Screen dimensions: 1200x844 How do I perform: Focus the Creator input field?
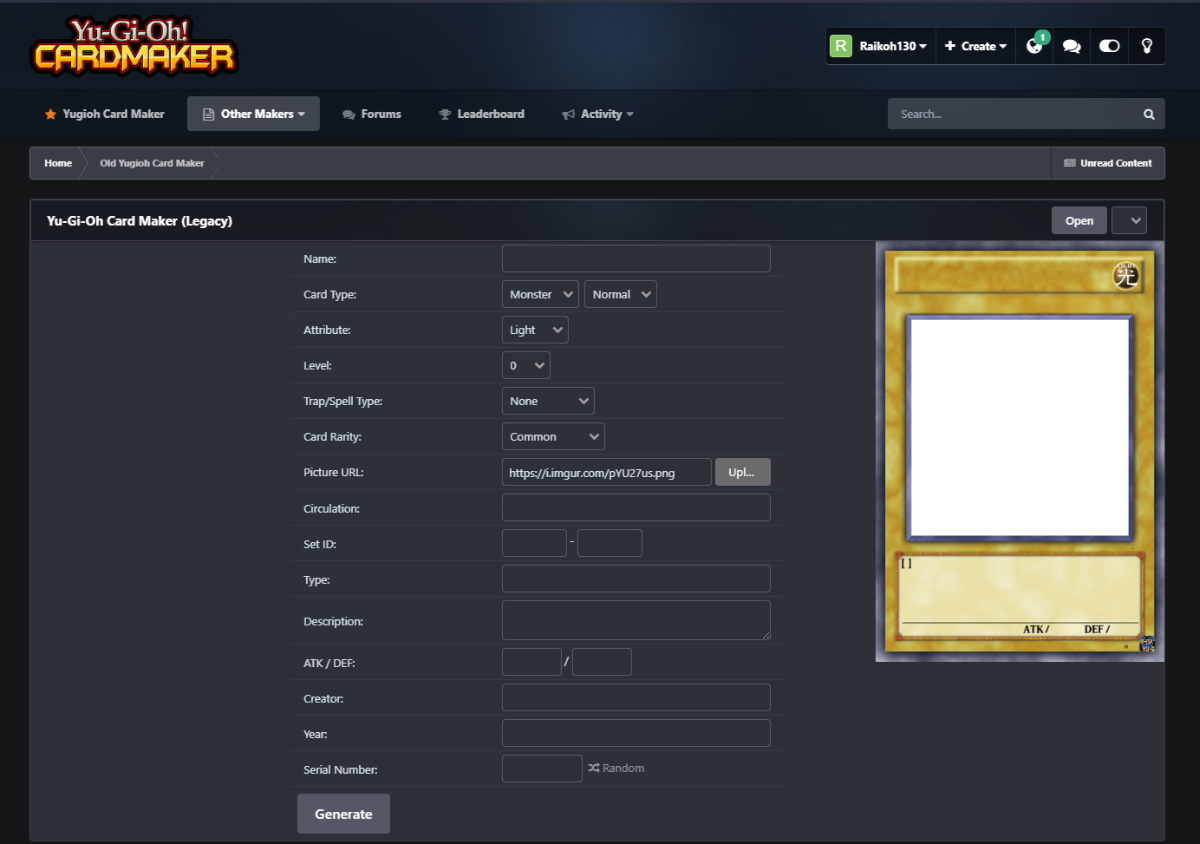pyautogui.click(x=636, y=698)
